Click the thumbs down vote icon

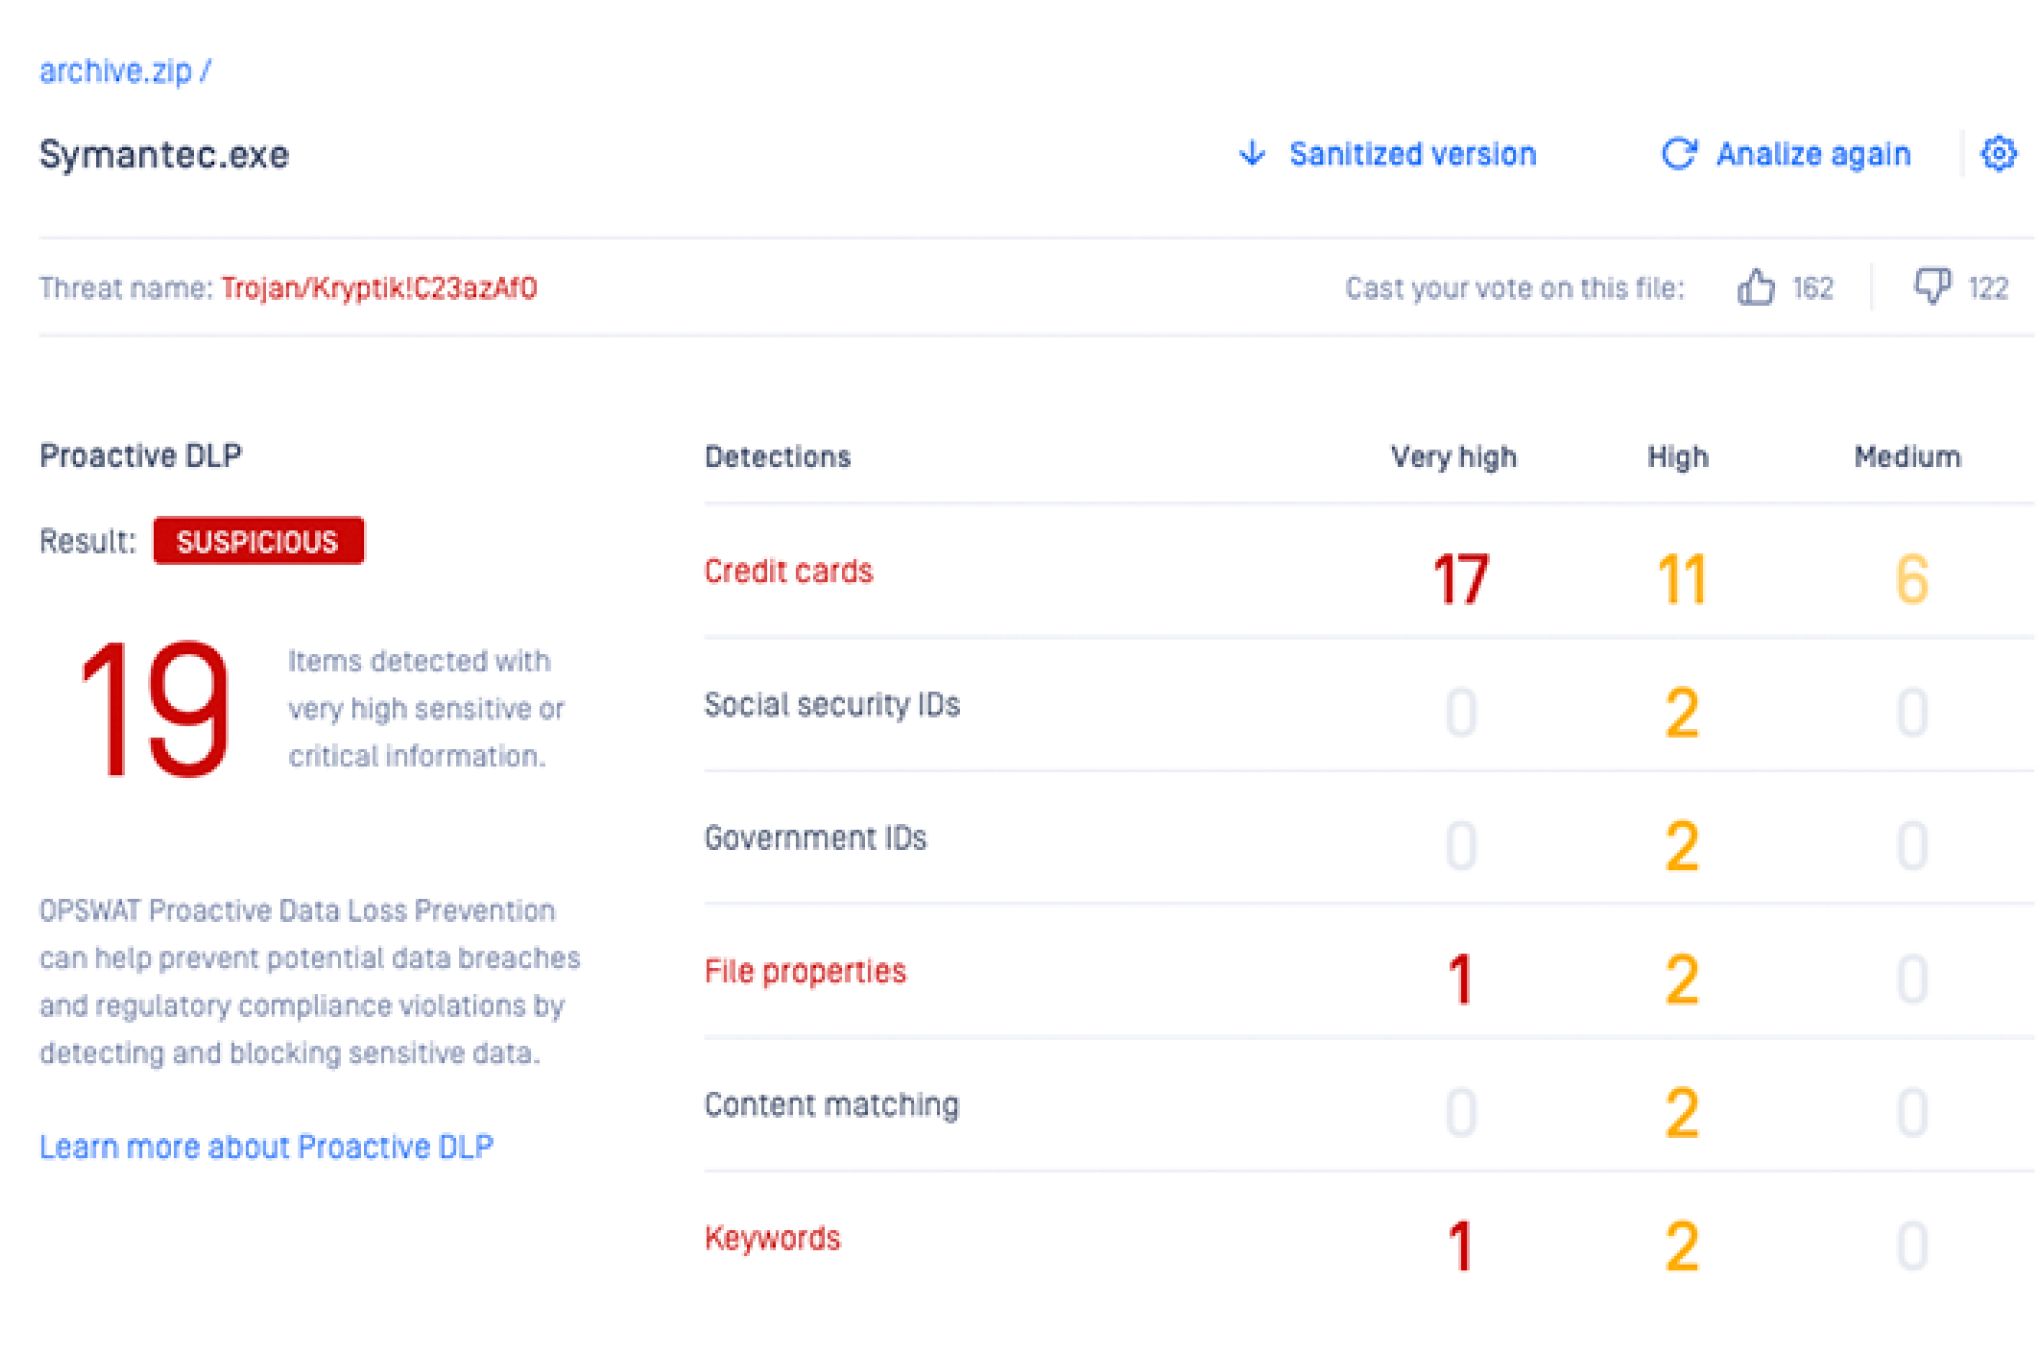1931,288
